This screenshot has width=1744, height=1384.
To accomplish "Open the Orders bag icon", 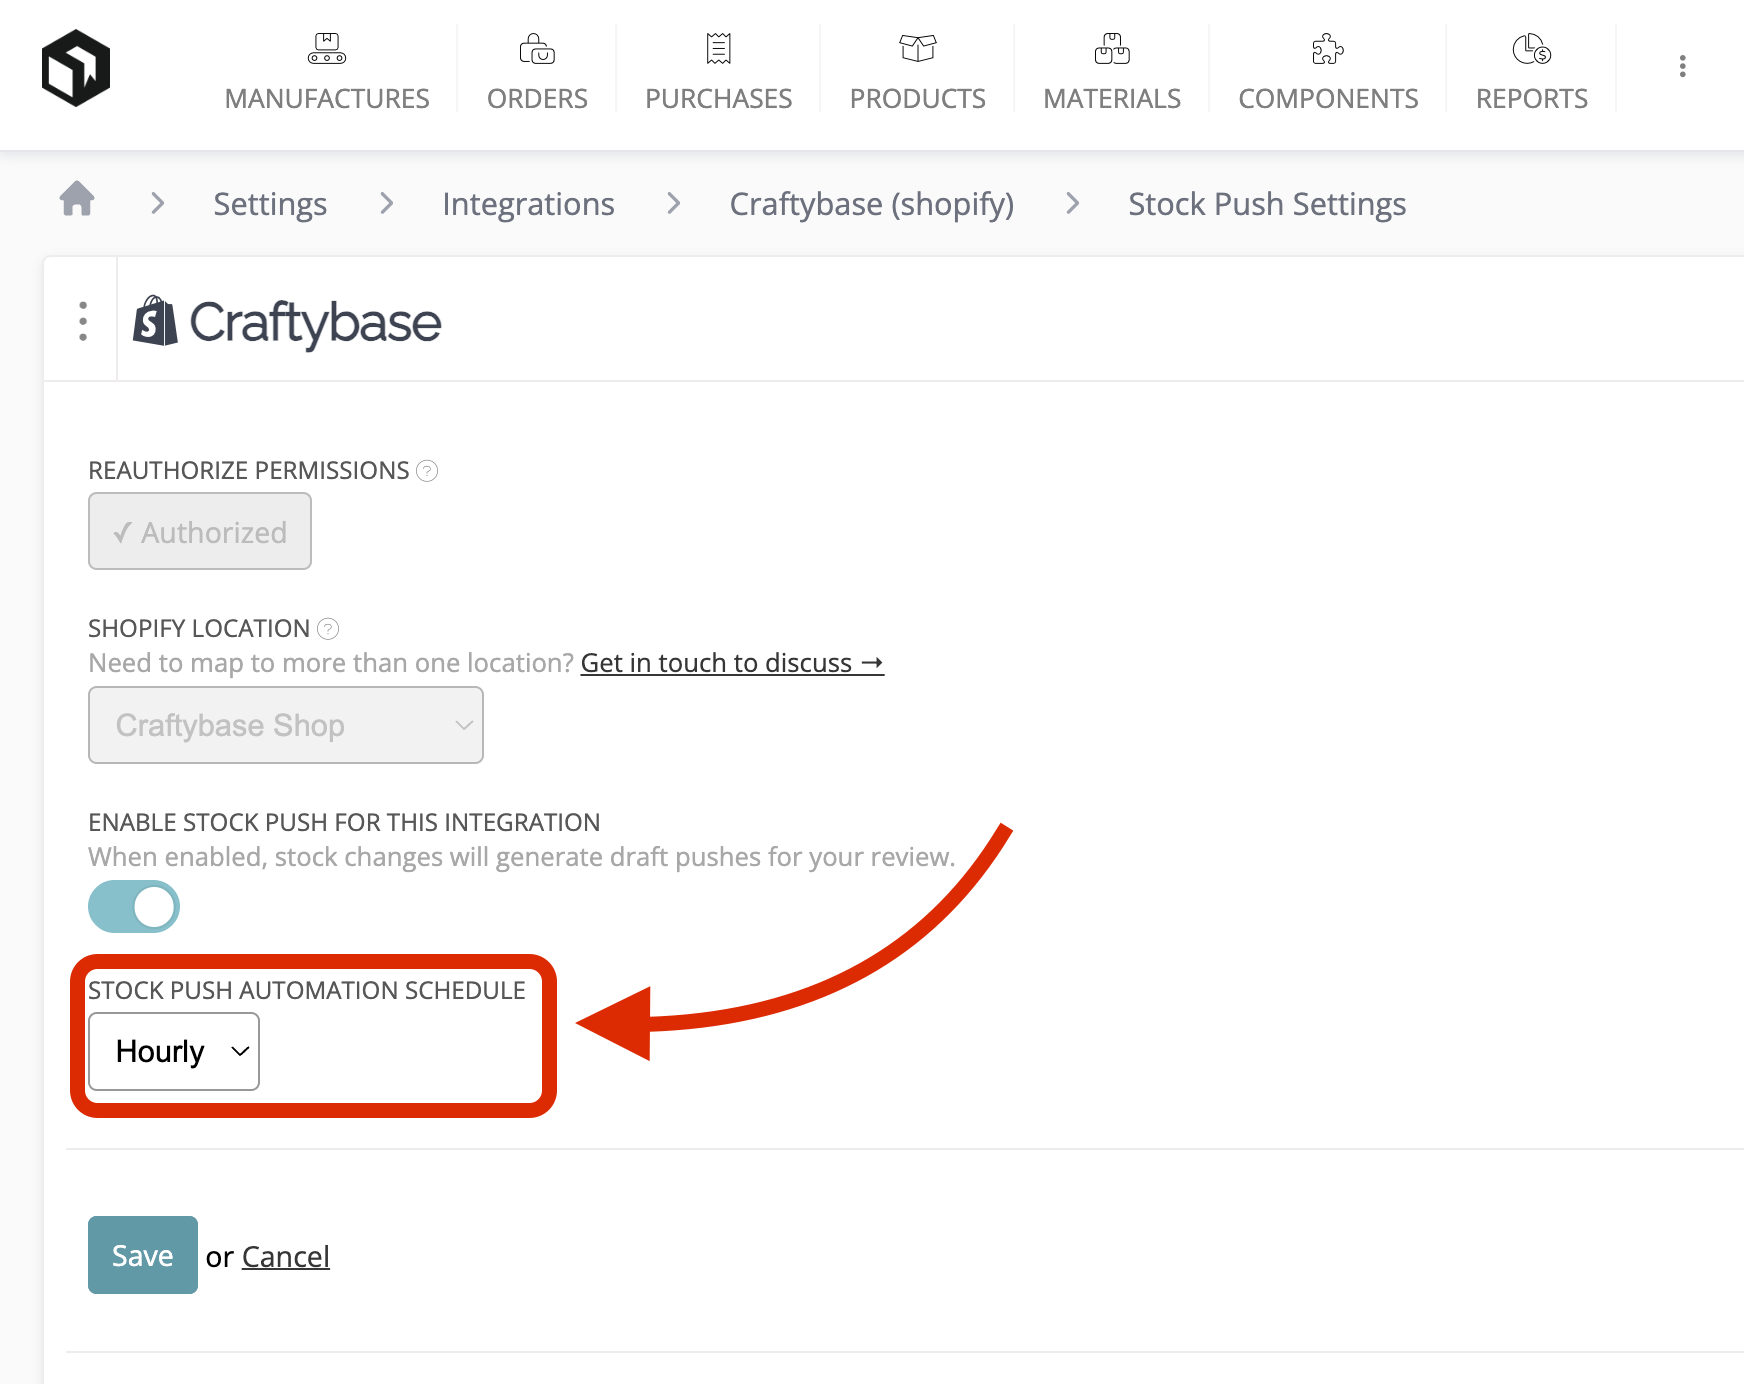I will point(537,48).
